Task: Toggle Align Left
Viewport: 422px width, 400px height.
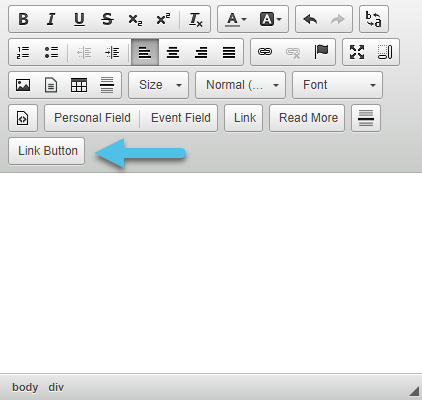Action: [x=145, y=52]
